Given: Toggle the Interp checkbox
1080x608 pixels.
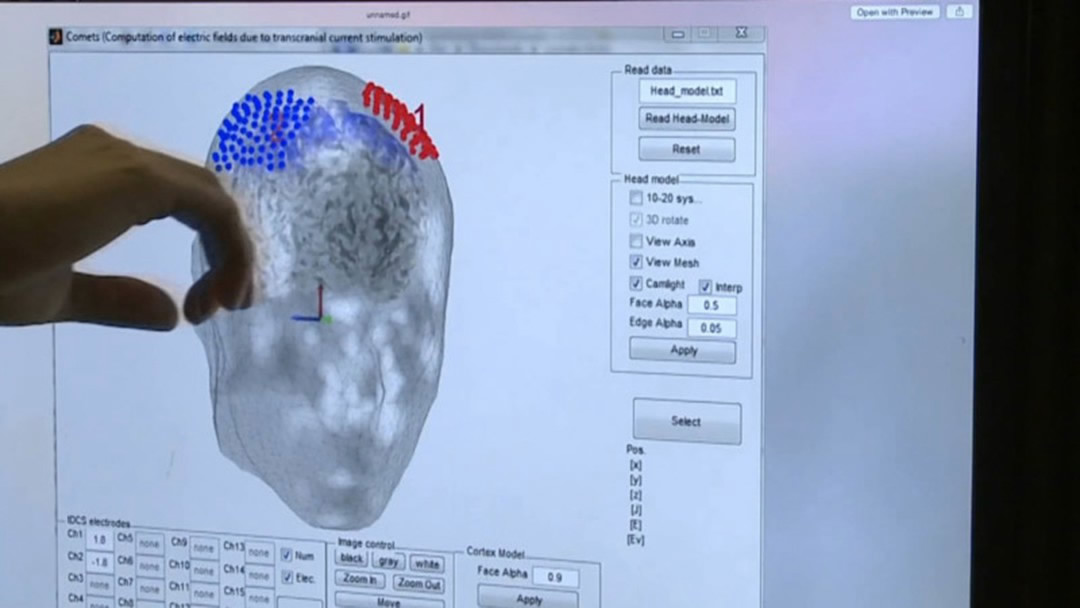Looking at the screenshot, I should [x=705, y=287].
